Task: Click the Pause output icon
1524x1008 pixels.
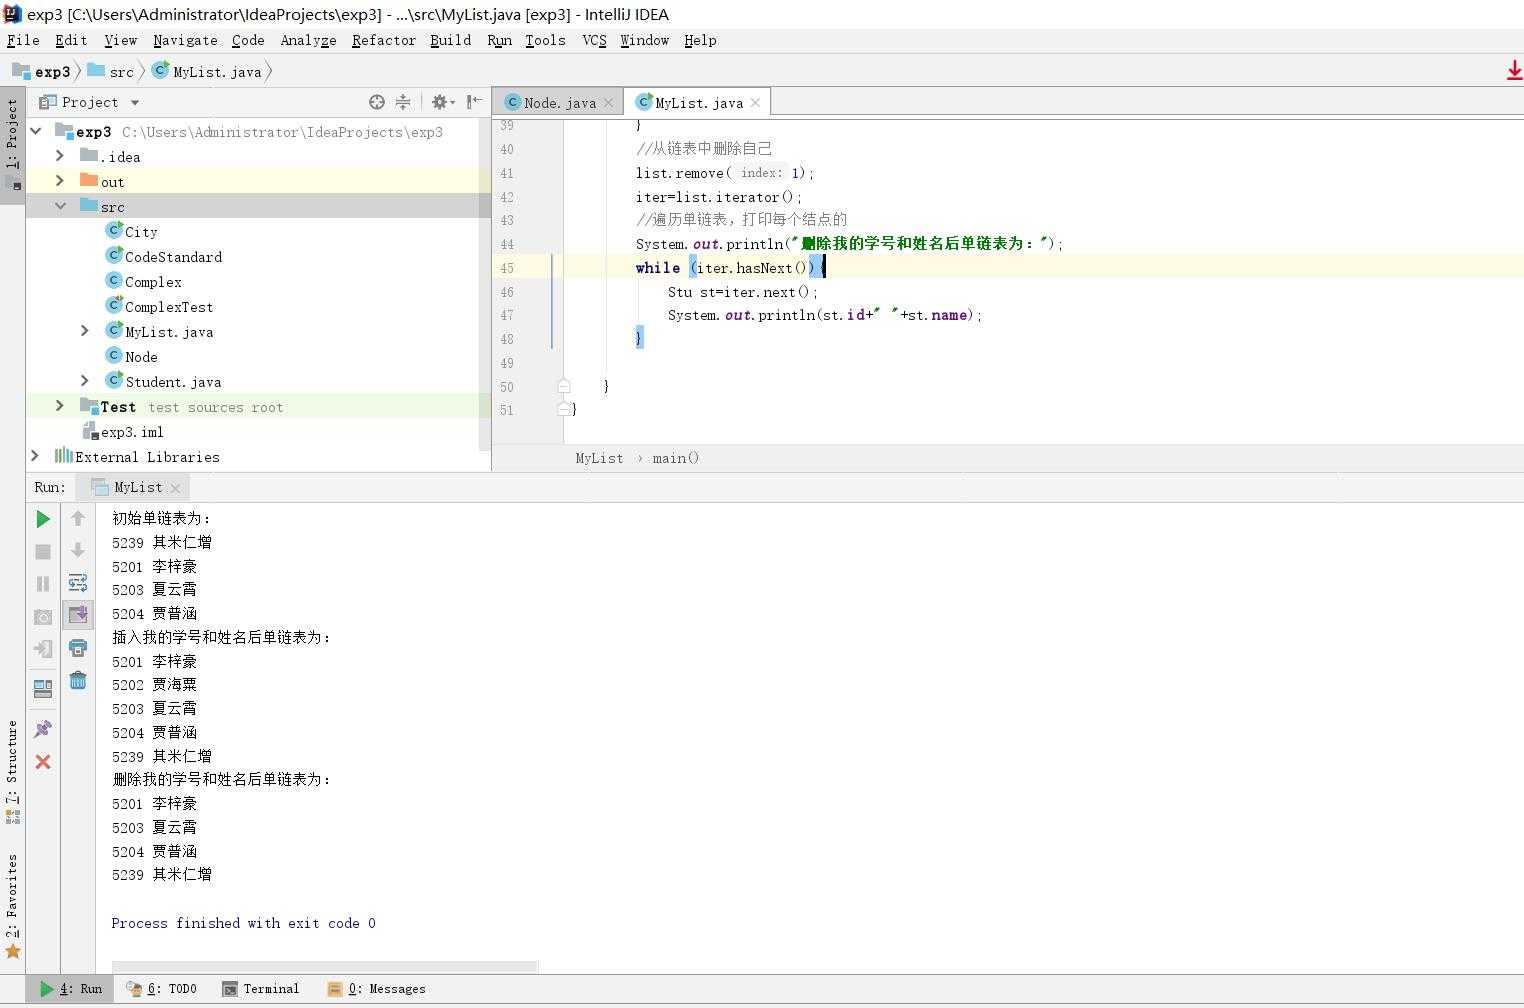Action: coord(43,584)
